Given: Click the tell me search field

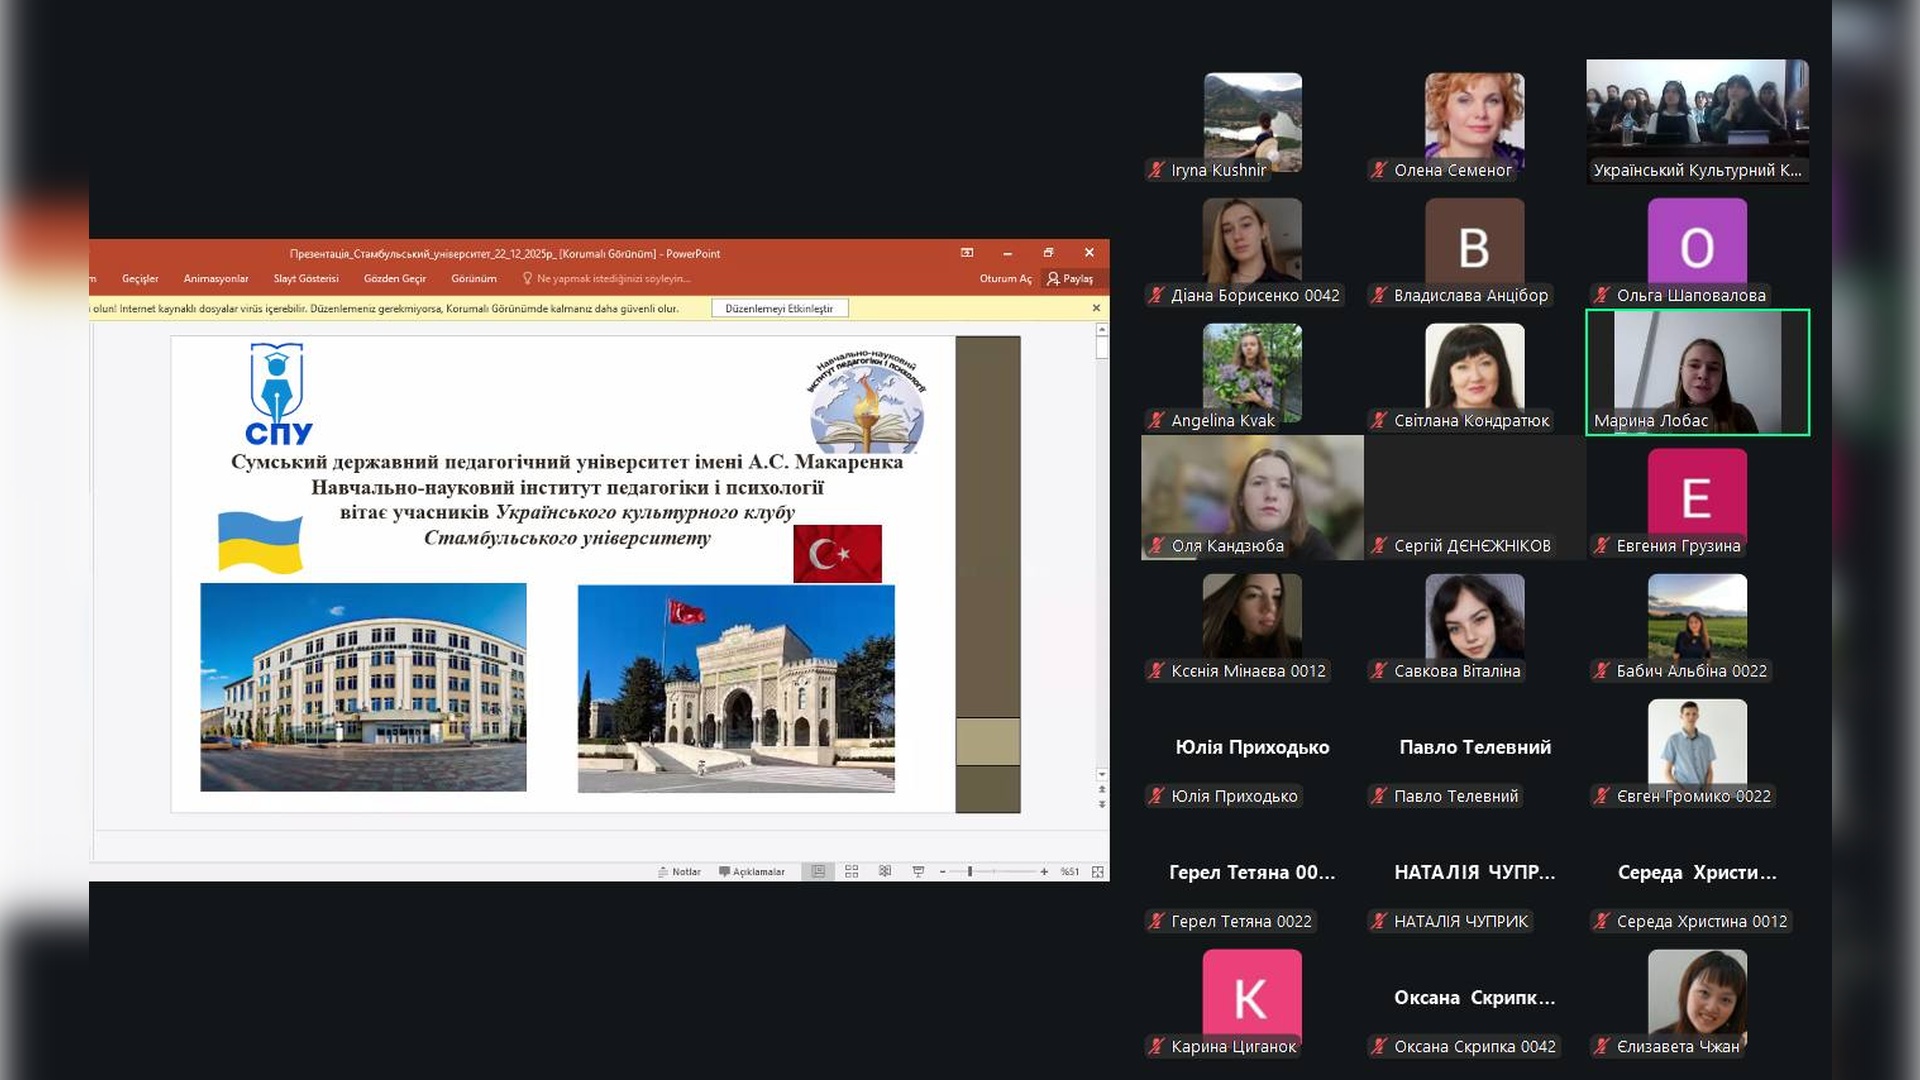Looking at the screenshot, I should pyautogui.click(x=612, y=279).
